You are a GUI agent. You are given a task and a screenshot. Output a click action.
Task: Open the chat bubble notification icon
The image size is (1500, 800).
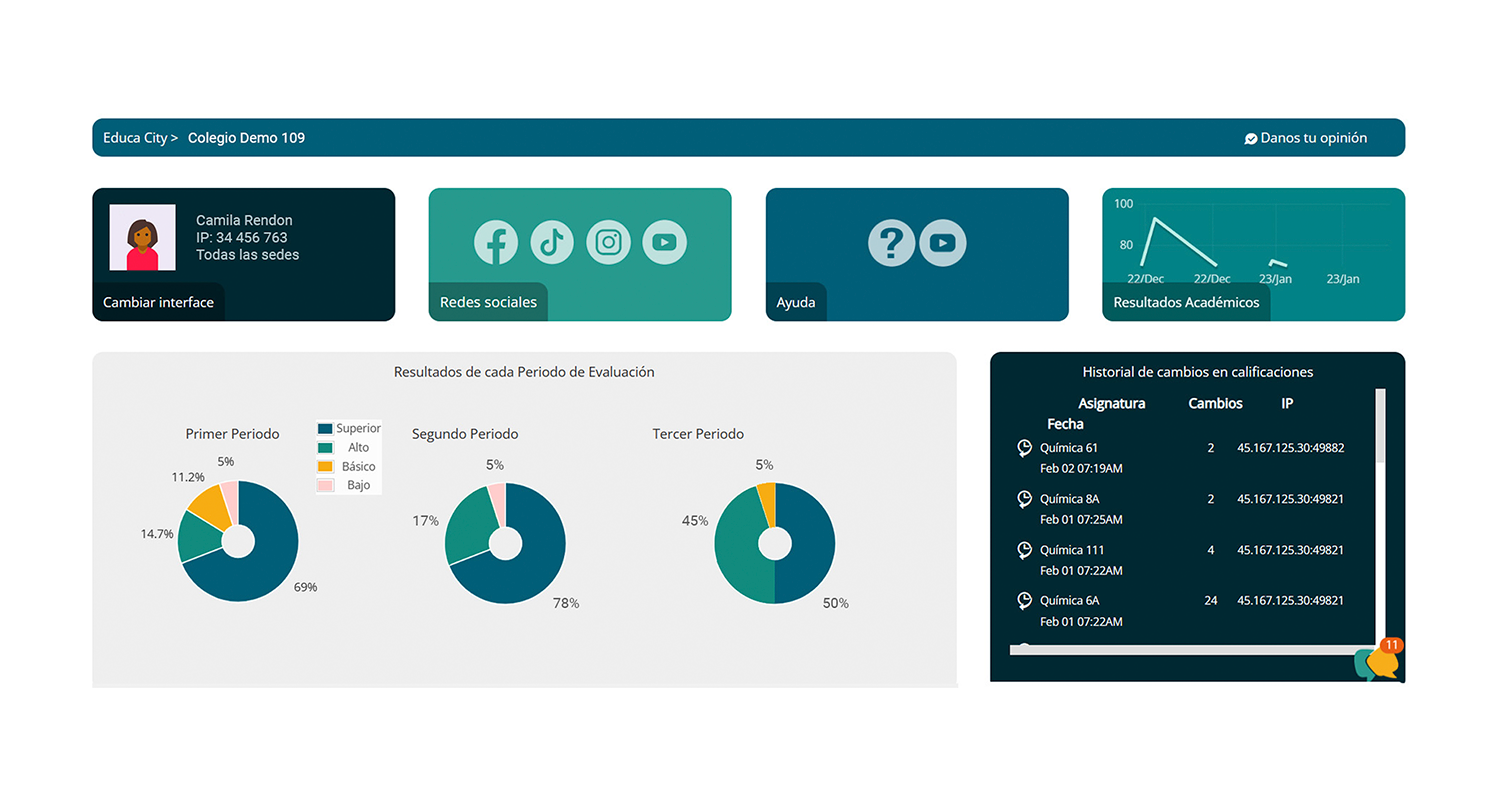pyautogui.click(x=1379, y=661)
